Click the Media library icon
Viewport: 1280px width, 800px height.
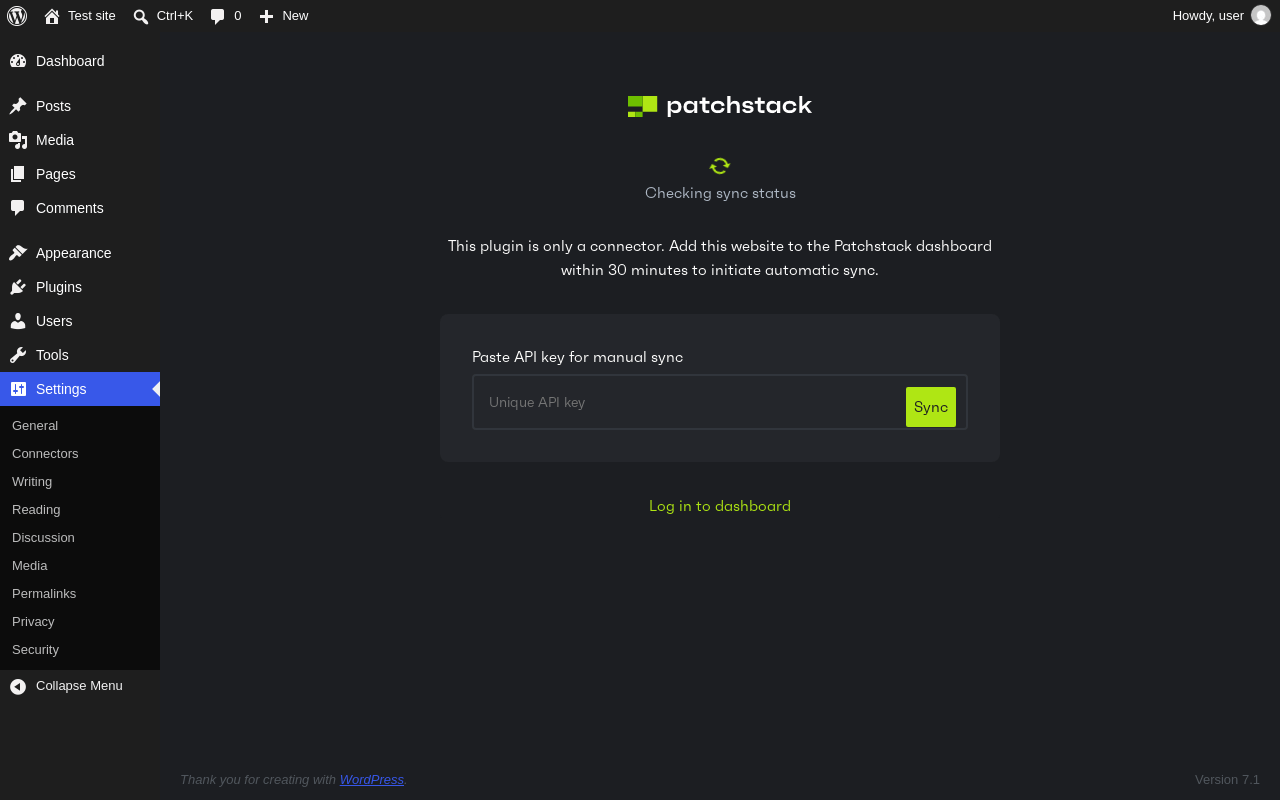[x=18, y=140]
